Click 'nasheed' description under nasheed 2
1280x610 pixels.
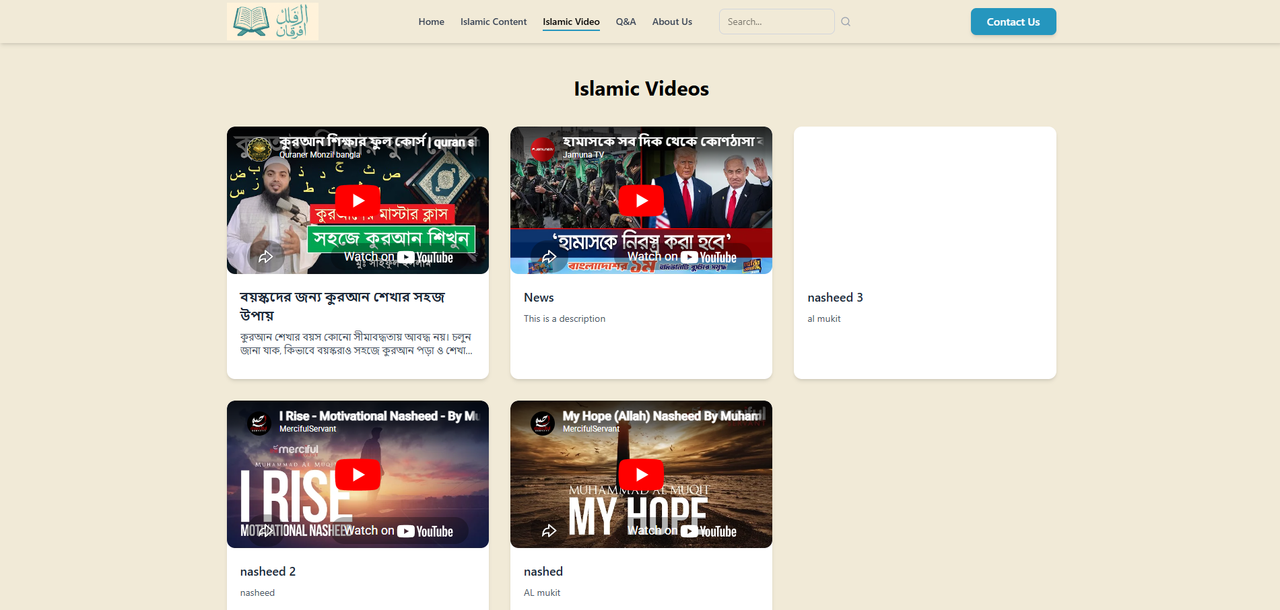click(257, 593)
